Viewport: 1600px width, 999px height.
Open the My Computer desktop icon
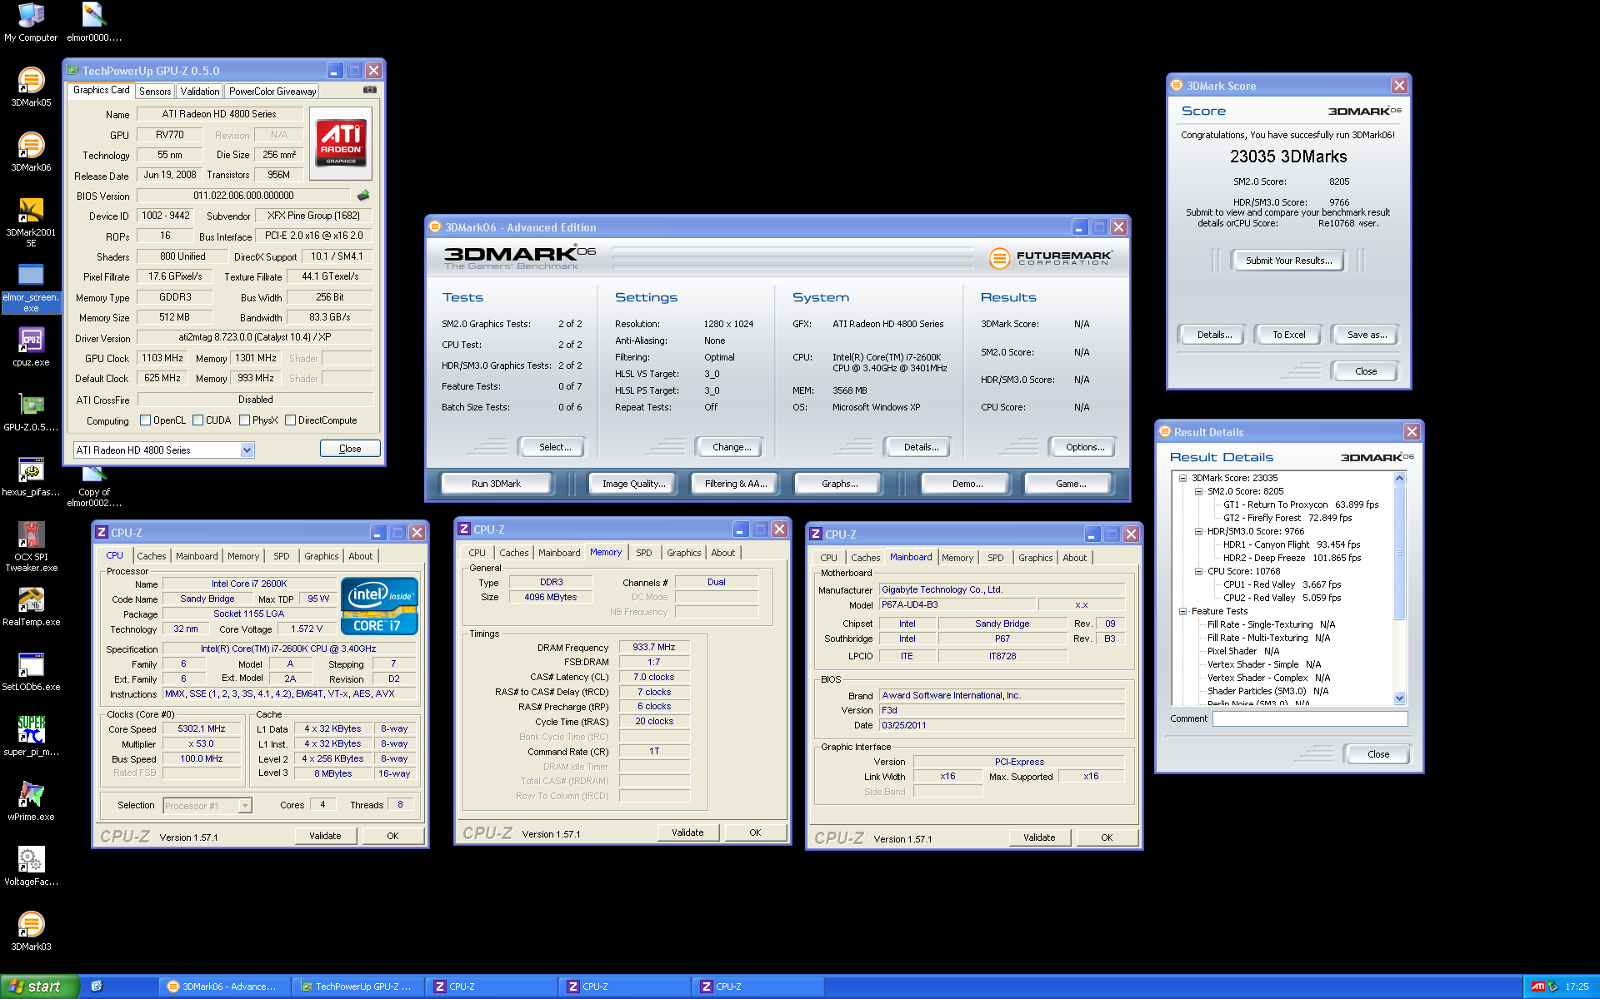pyautogui.click(x=31, y=22)
